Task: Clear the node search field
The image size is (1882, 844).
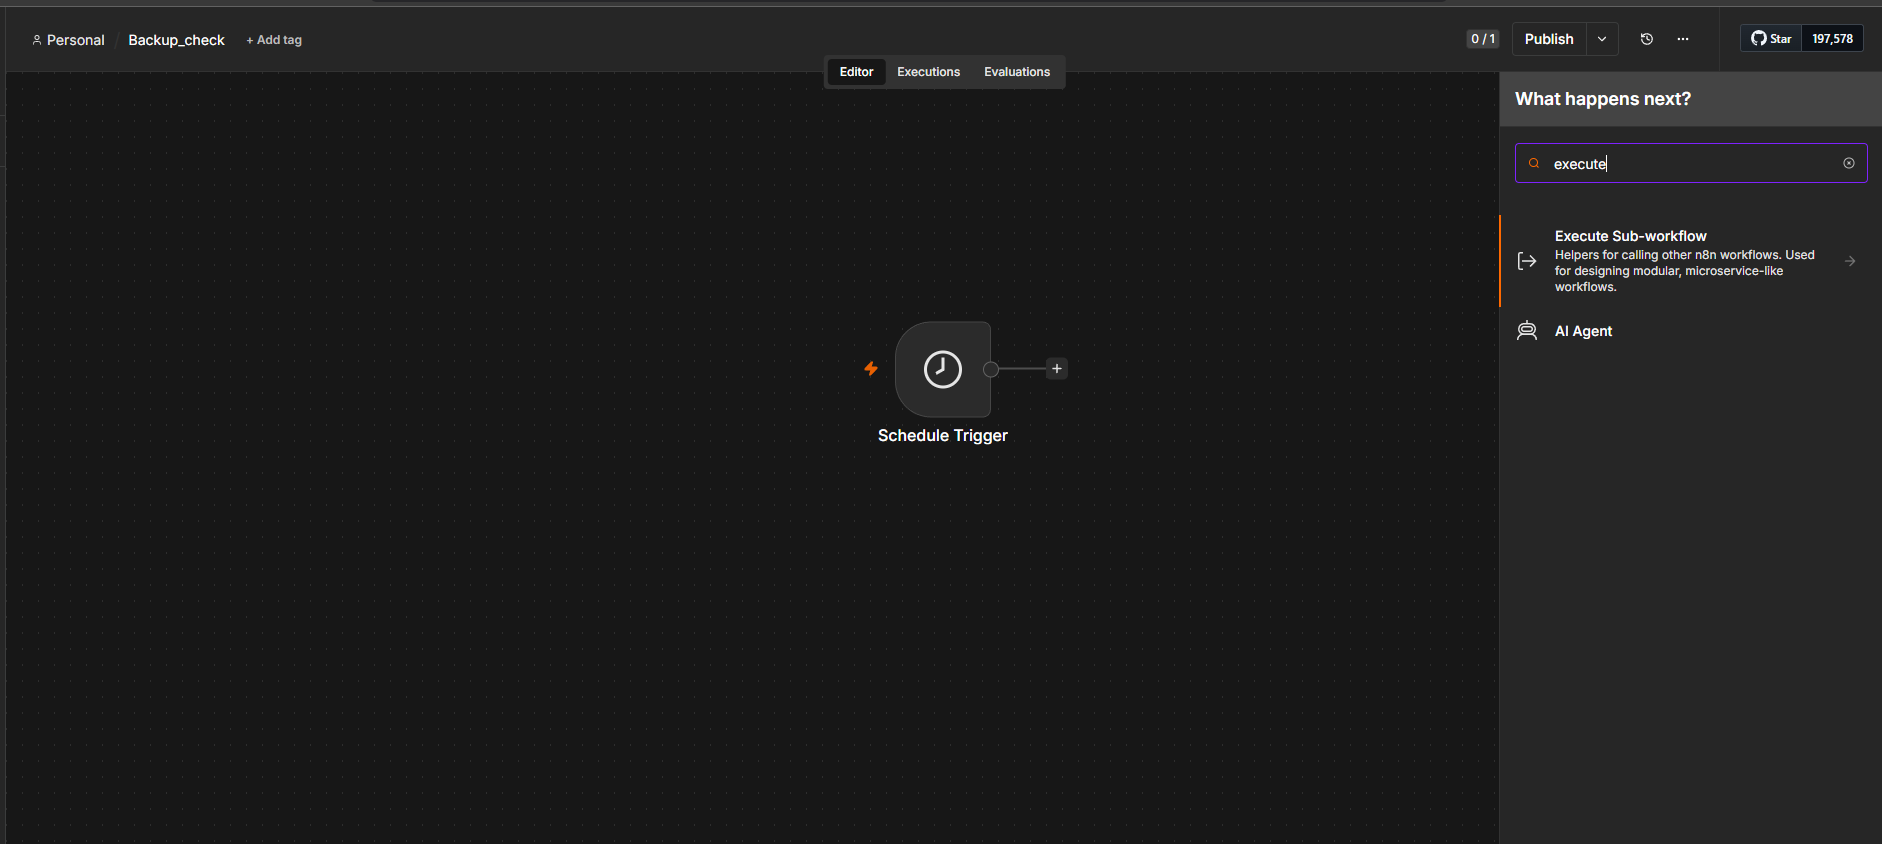Action: [1849, 163]
